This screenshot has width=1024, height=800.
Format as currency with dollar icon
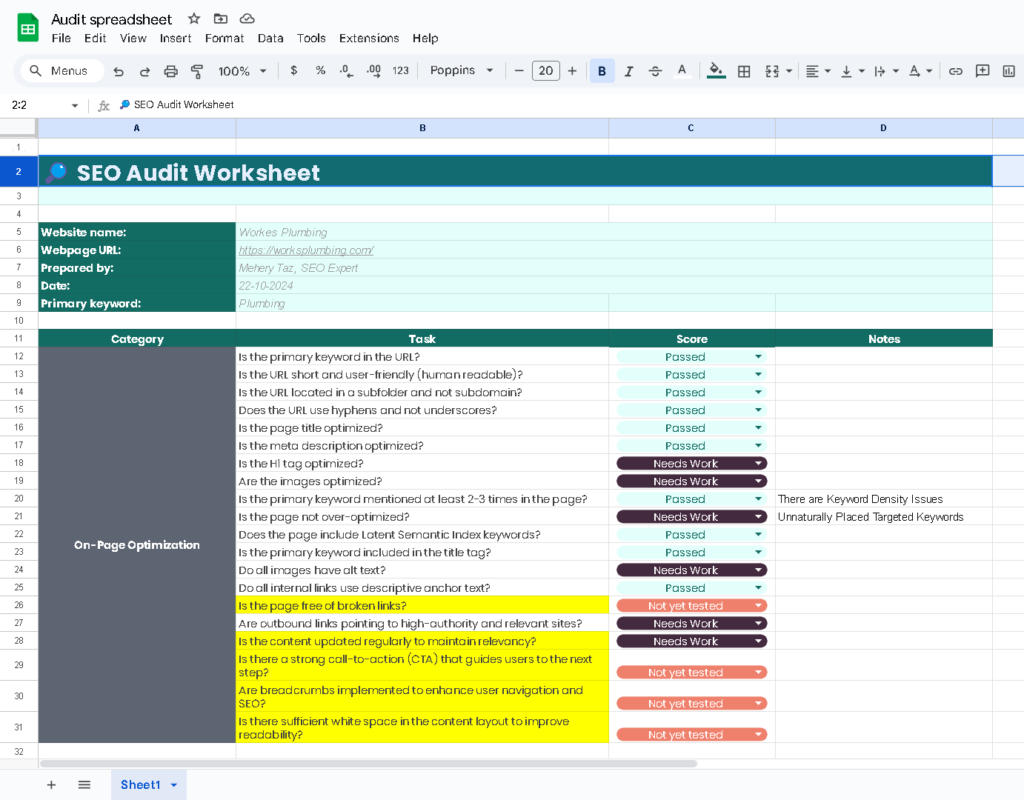(x=294, y=71)
